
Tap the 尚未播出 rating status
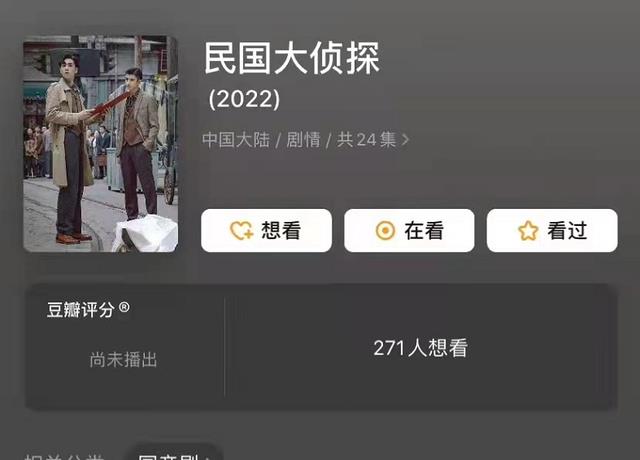click(124, 360)
